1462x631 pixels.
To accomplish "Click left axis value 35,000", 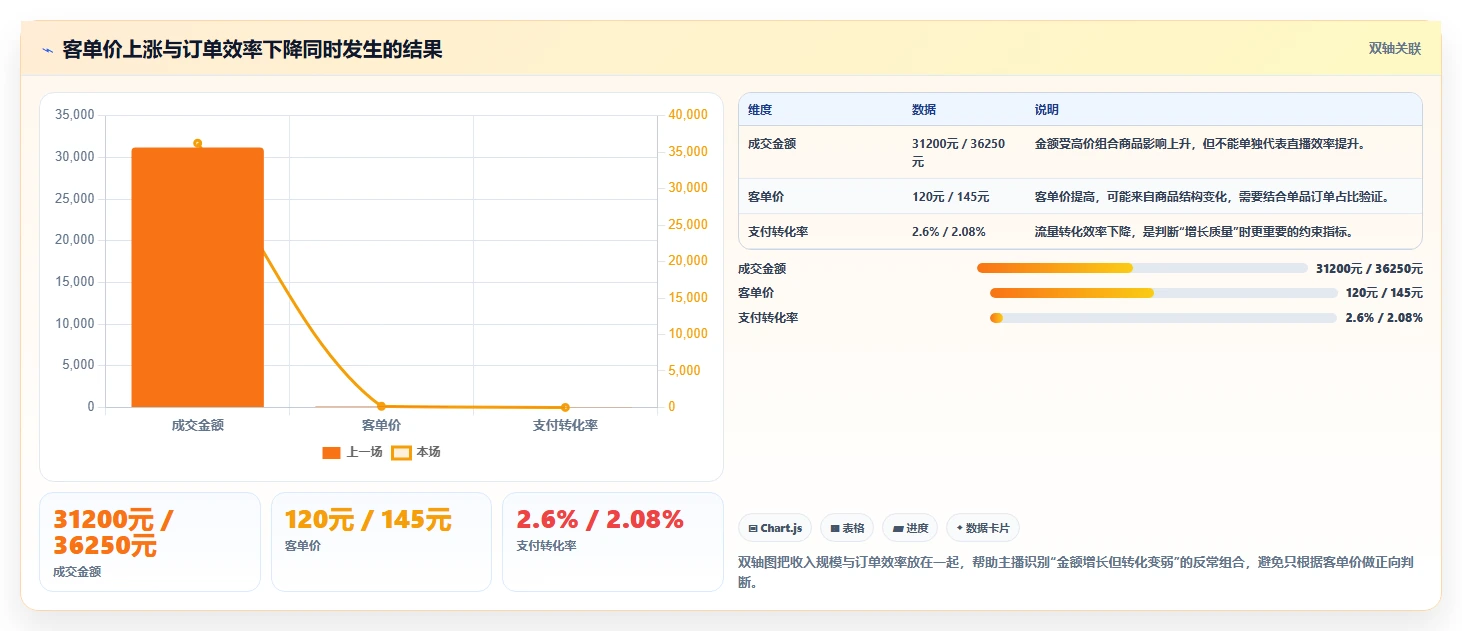I will [x=75, y=115].
